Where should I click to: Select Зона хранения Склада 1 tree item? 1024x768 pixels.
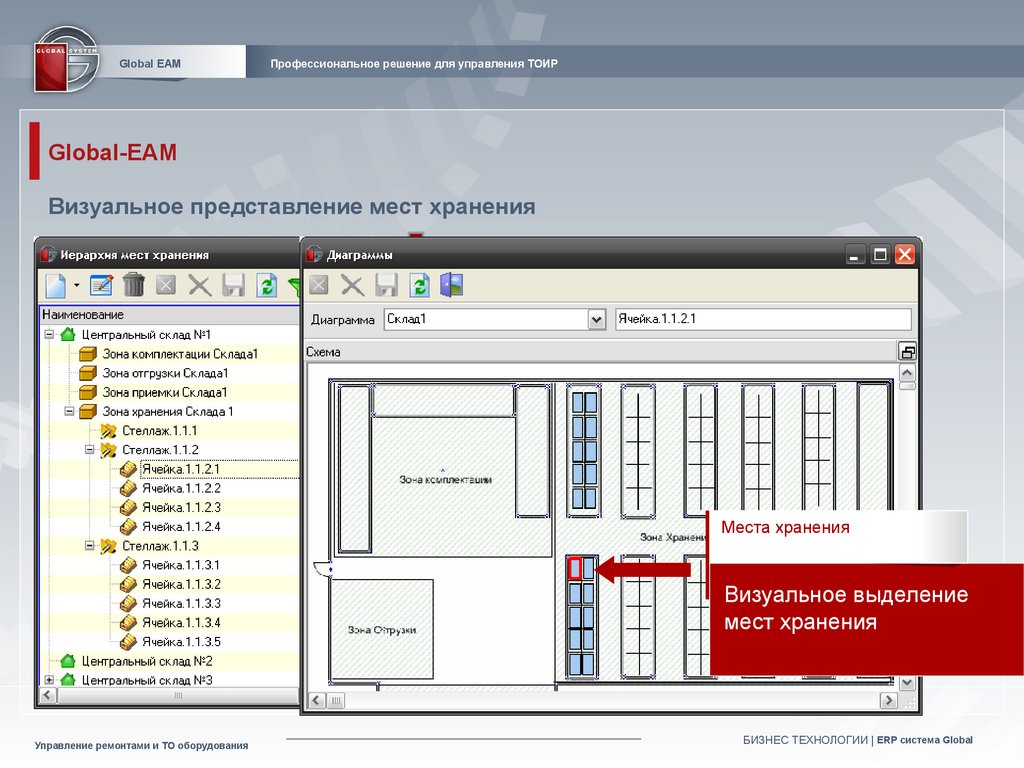167,411
